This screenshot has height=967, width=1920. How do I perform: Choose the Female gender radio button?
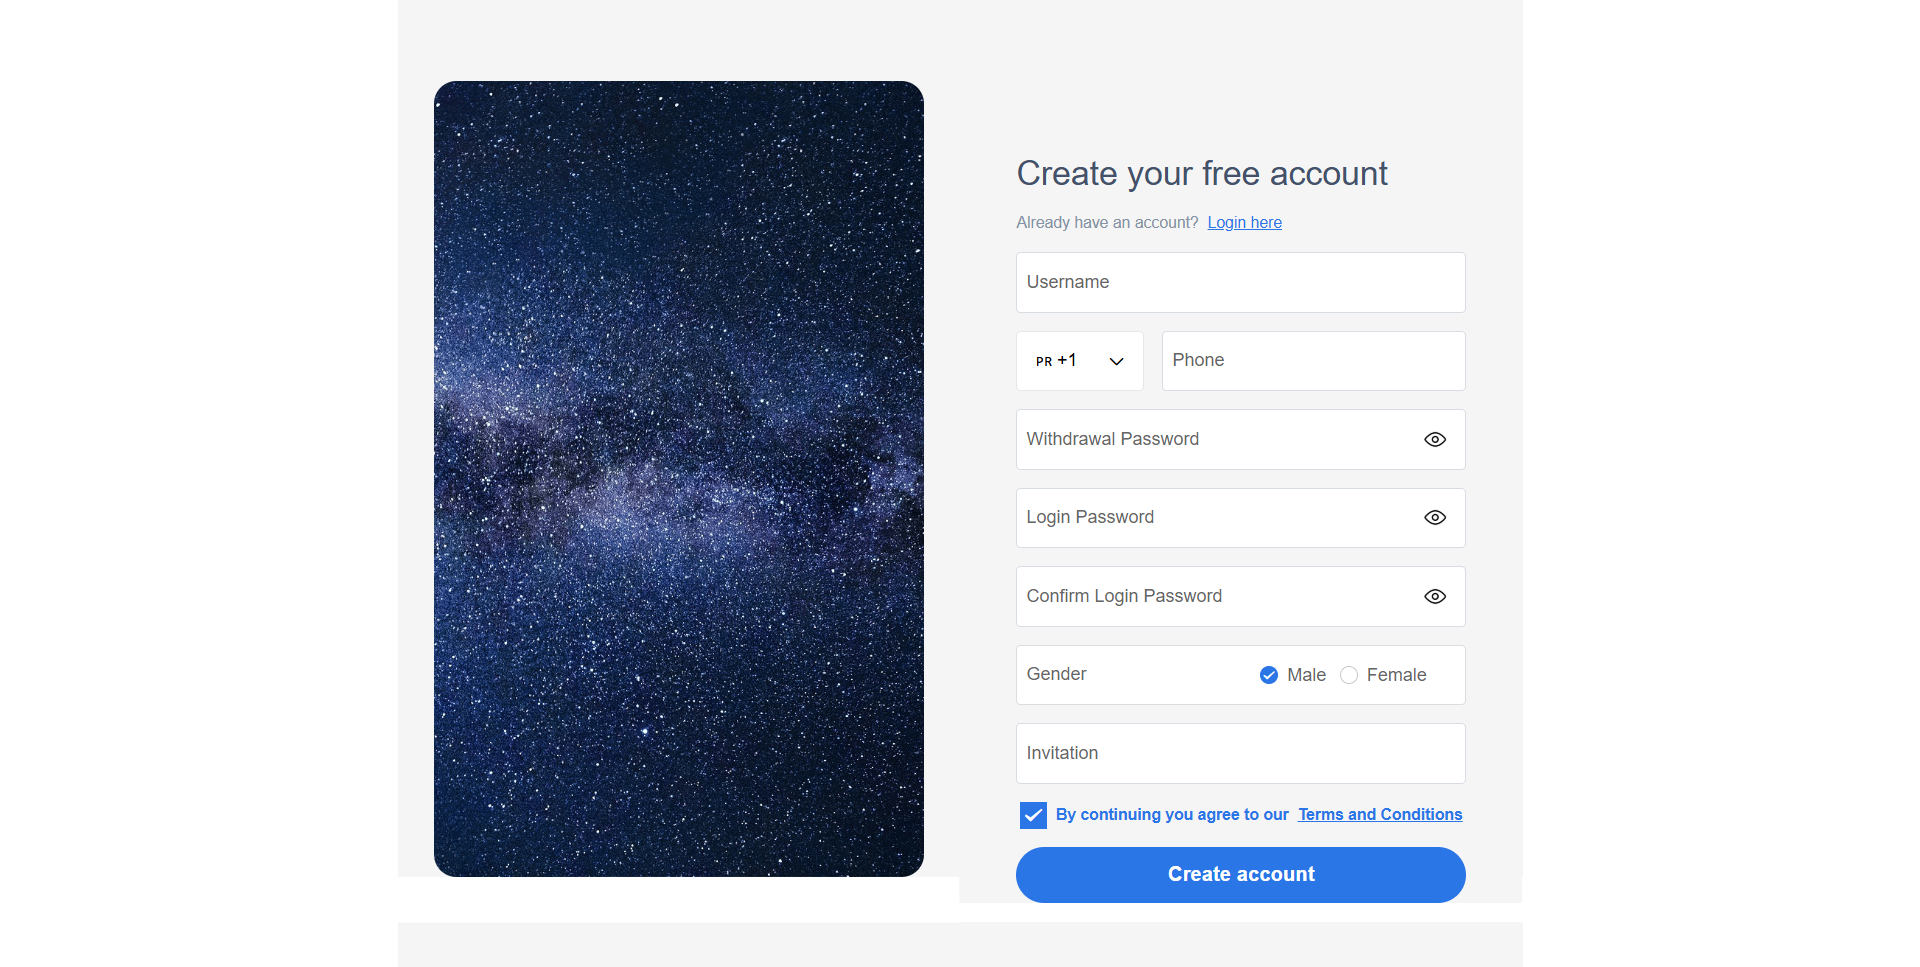1349,675
